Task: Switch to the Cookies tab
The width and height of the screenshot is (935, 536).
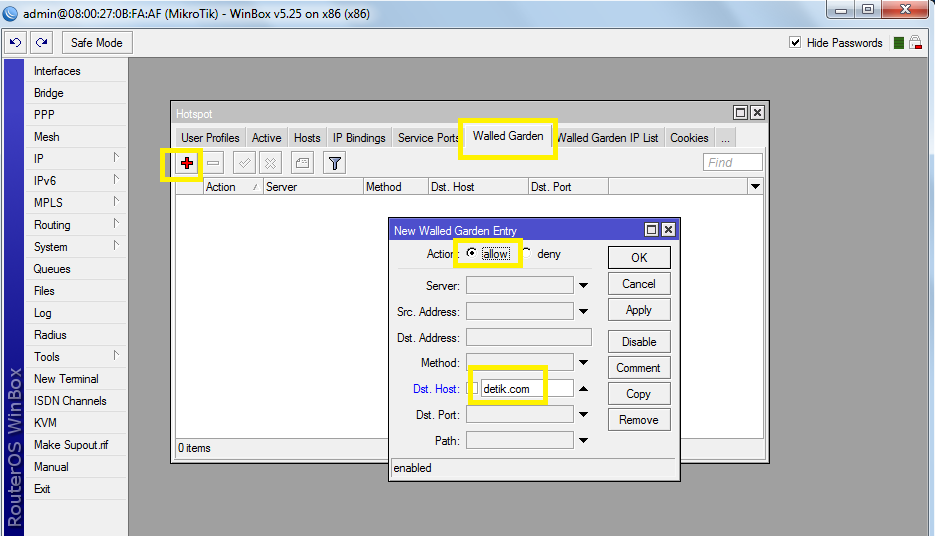Action: 689,138
